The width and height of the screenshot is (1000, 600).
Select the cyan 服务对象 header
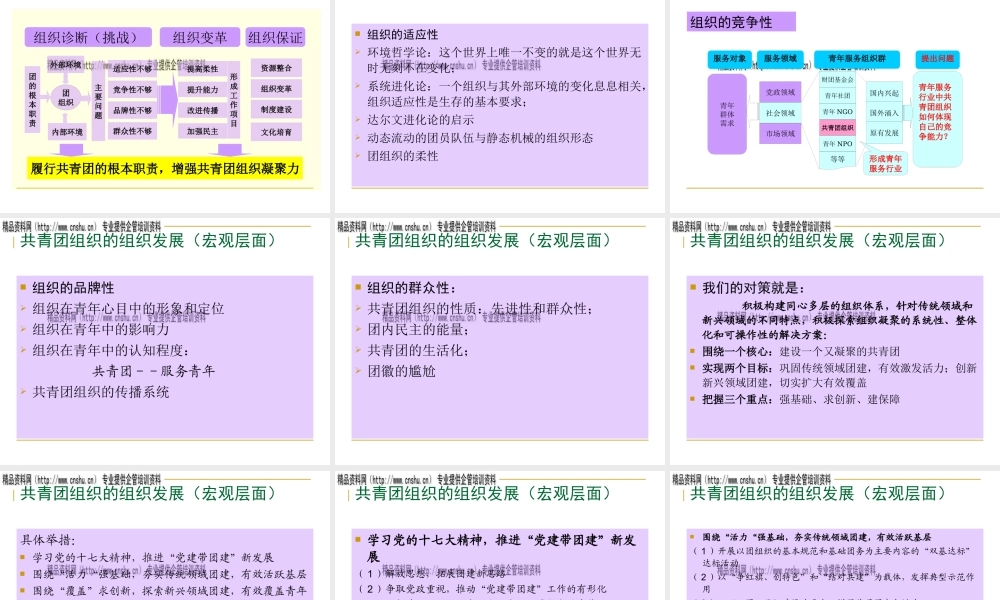[x=730, y=59]
